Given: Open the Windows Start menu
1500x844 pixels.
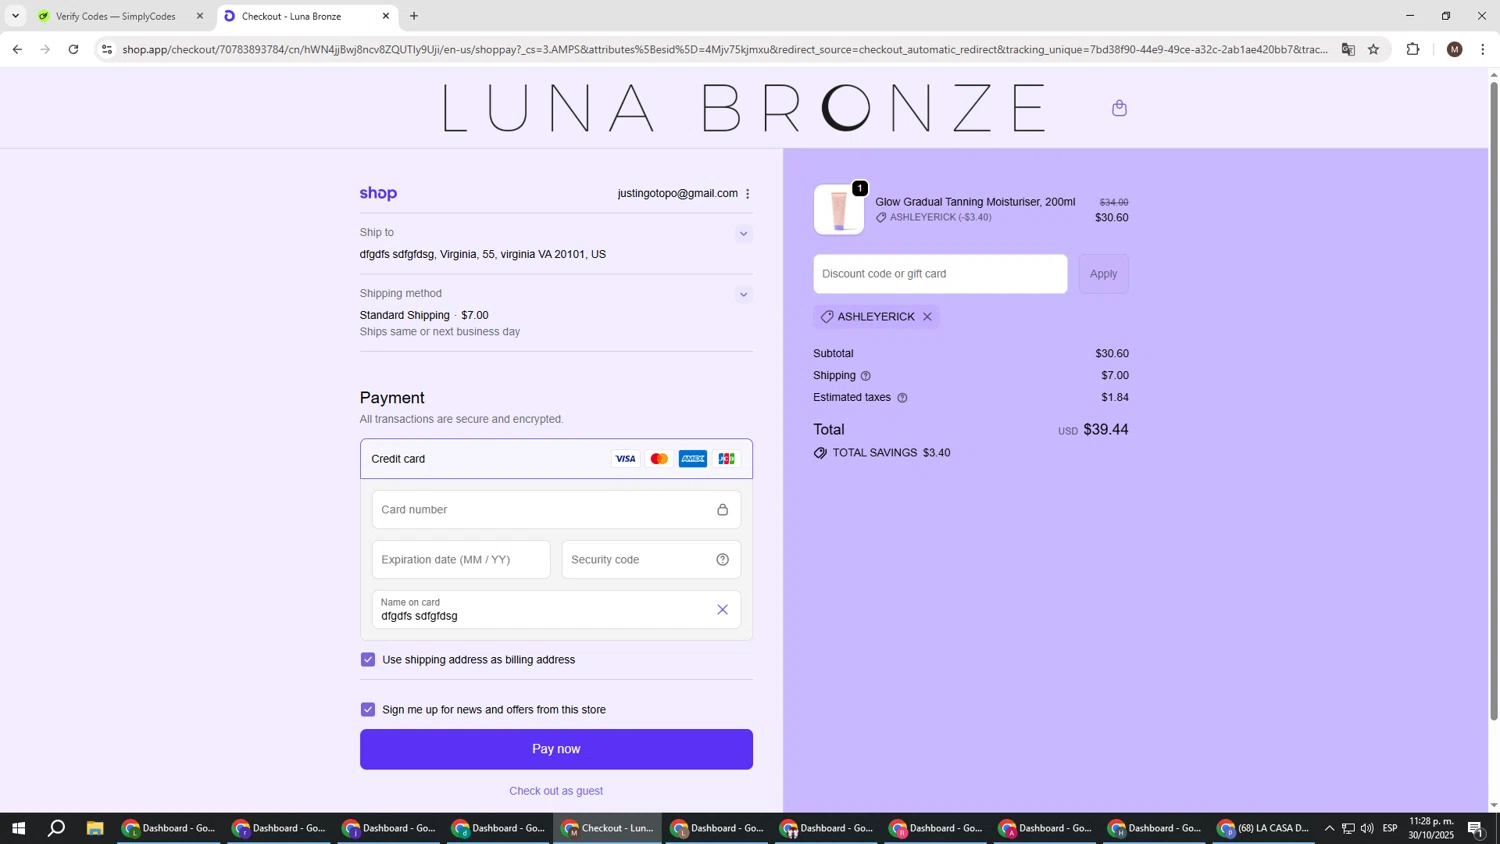Looking at the screenshot, I should [x=17, y=828].
